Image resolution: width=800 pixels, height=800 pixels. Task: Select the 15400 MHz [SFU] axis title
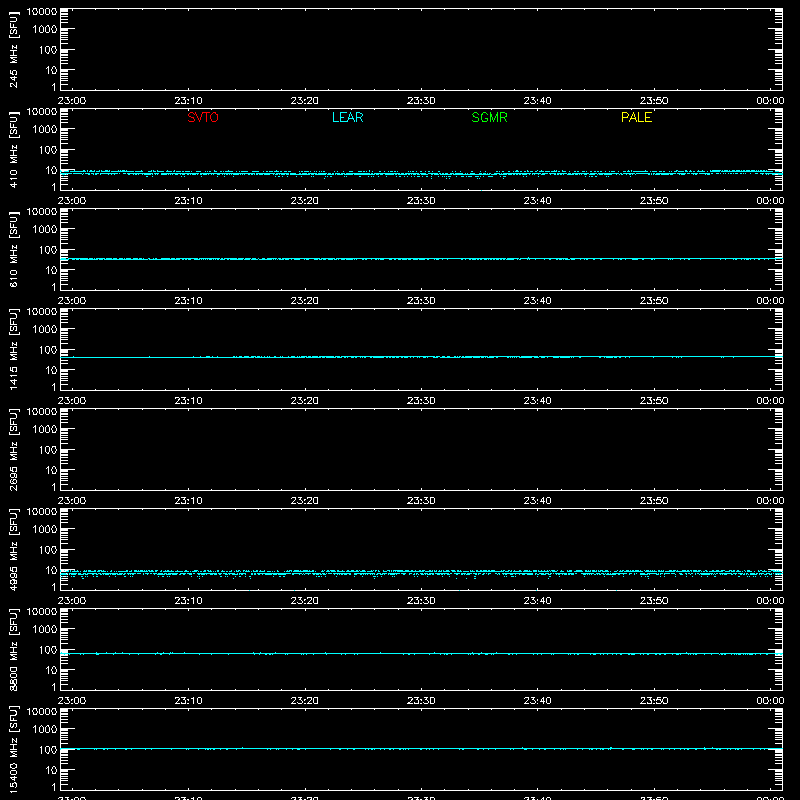click(x=13, y=749)
